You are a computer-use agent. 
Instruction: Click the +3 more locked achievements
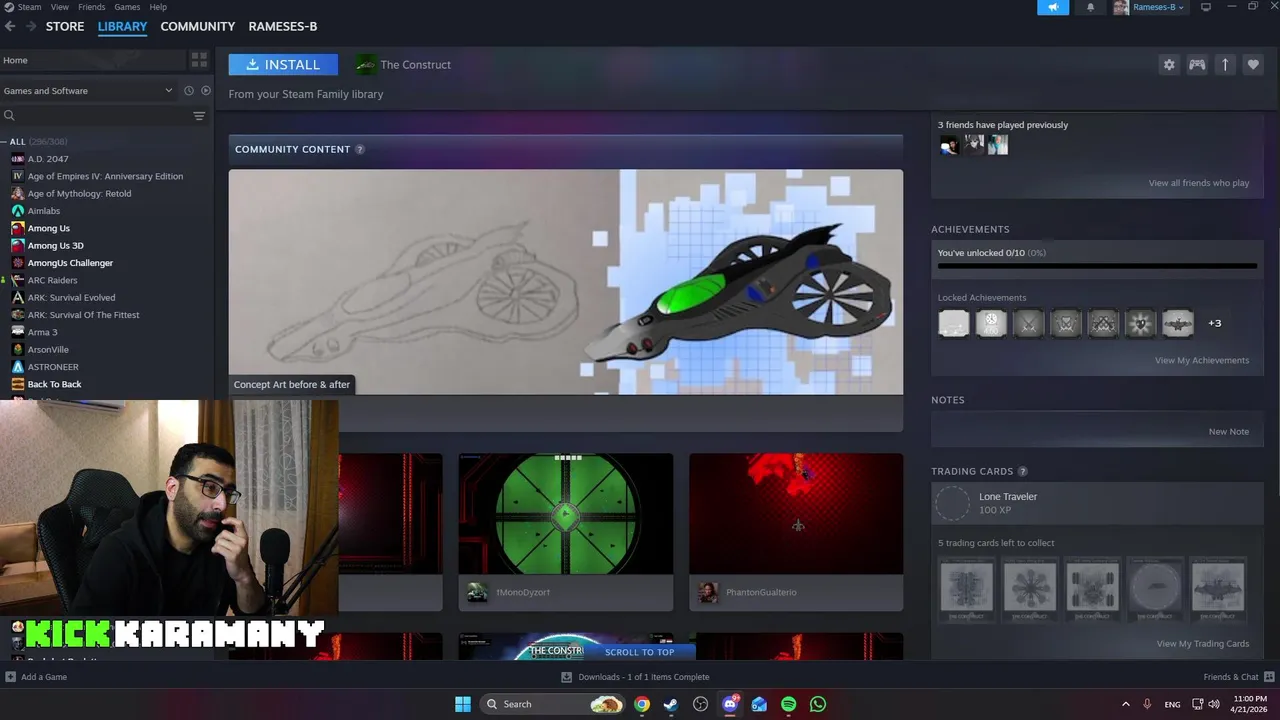click(1214, 323)
